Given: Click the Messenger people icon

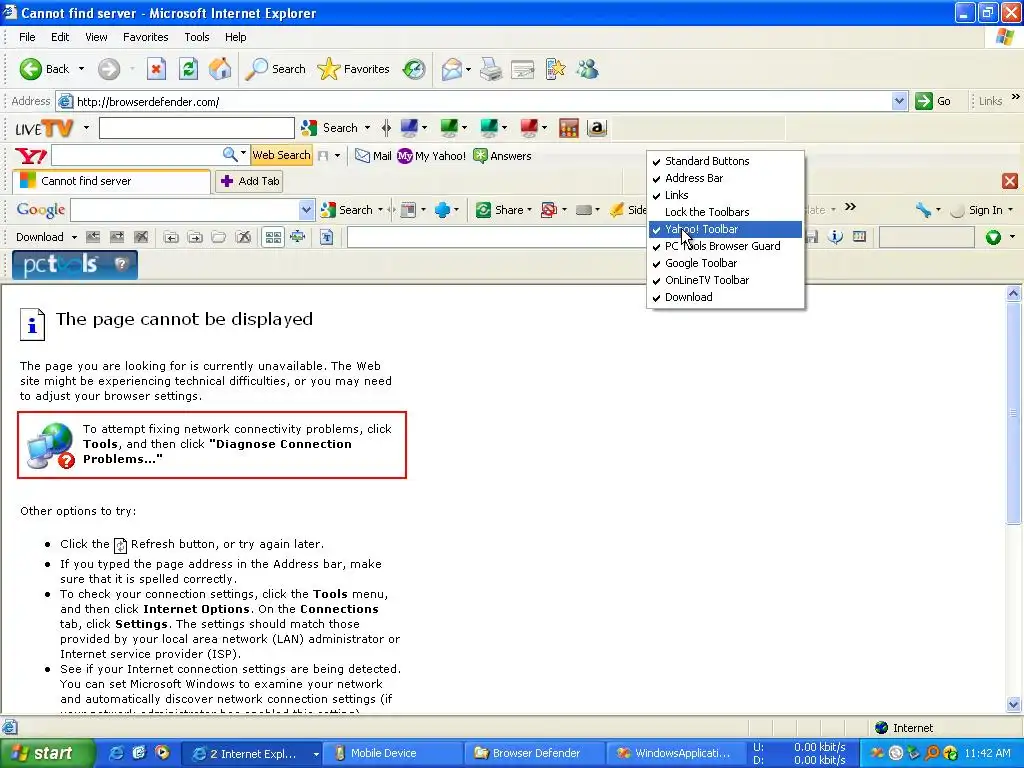Looking at the screenshot, I should [587, 69].
